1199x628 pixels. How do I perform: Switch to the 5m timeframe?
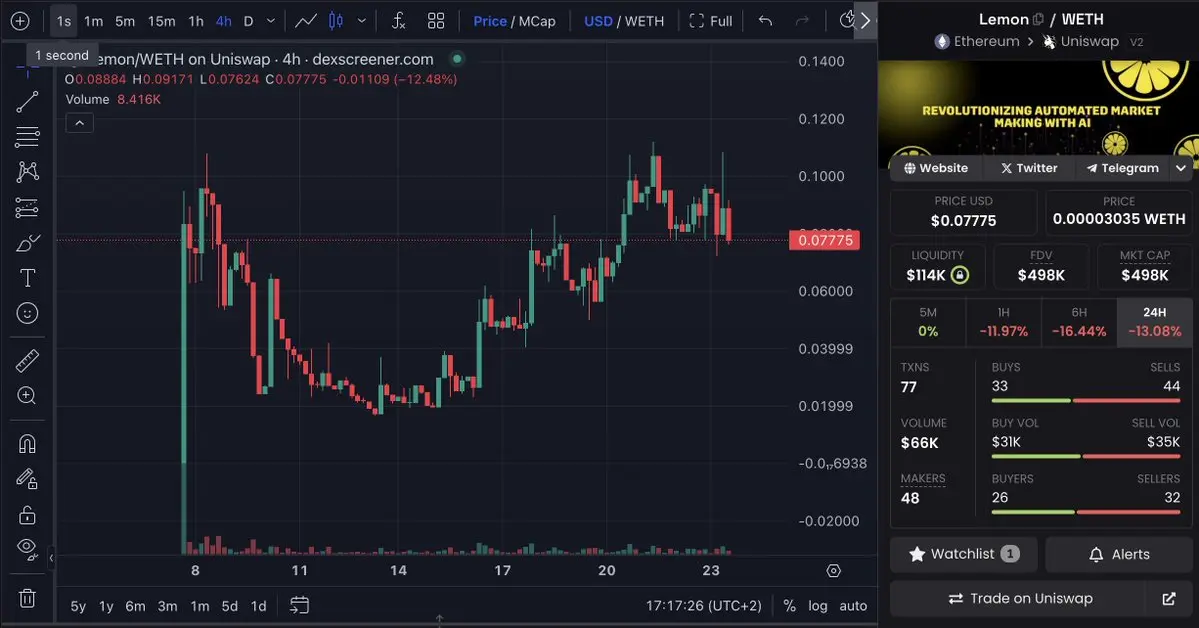(125, 21)
